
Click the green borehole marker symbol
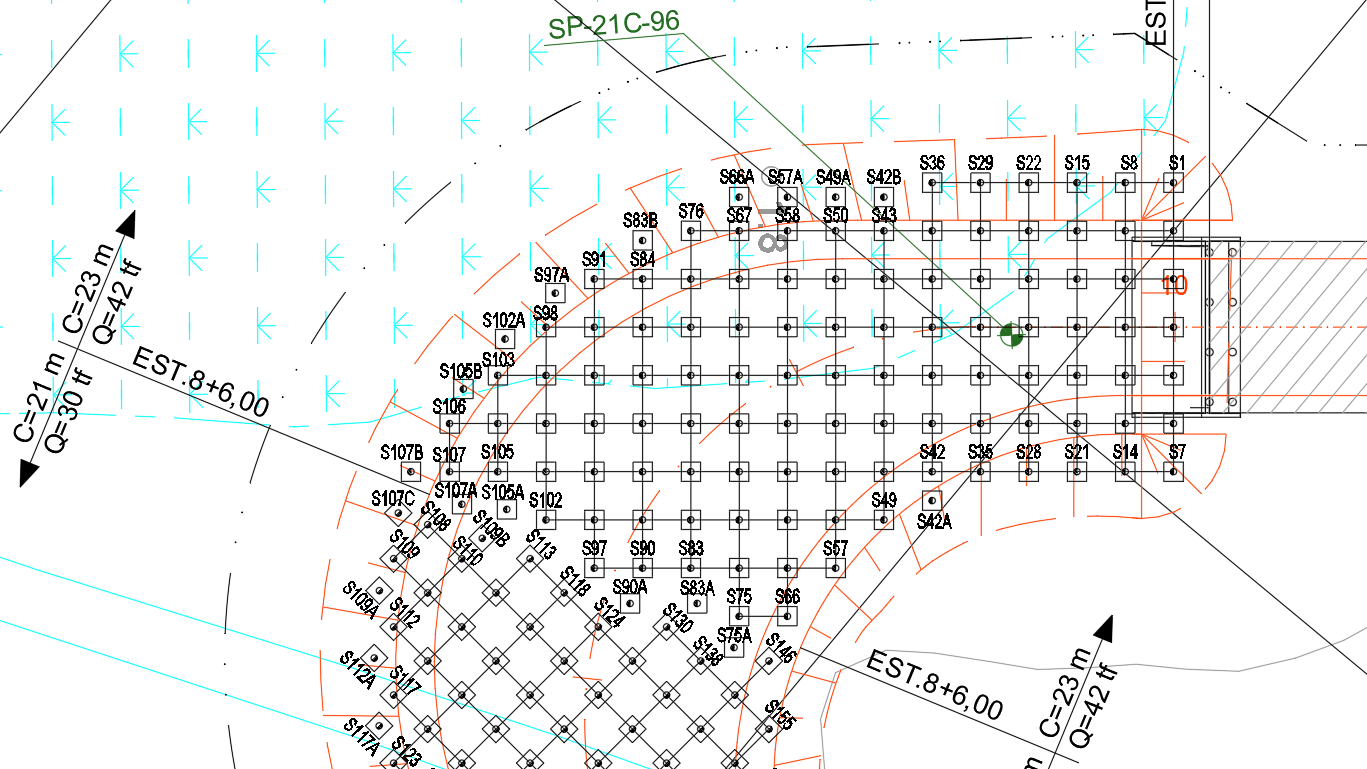pyautogui.click(x=1011, y=334)
